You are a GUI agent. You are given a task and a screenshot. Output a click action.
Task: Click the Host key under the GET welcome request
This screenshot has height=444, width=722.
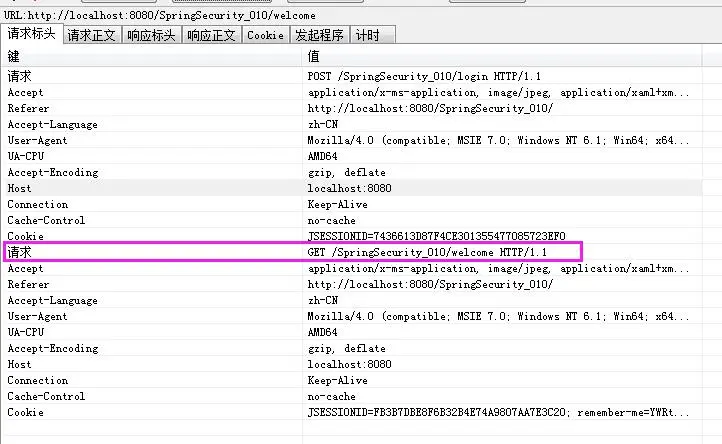[x=19, y=364]
